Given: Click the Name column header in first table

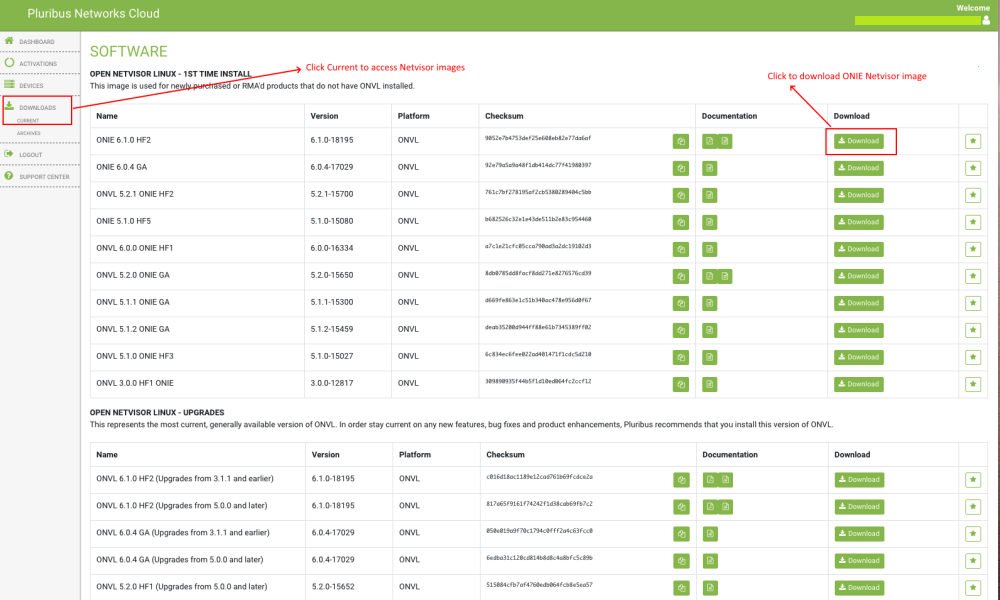Looking at the screenshot, I should pos(107,116).
